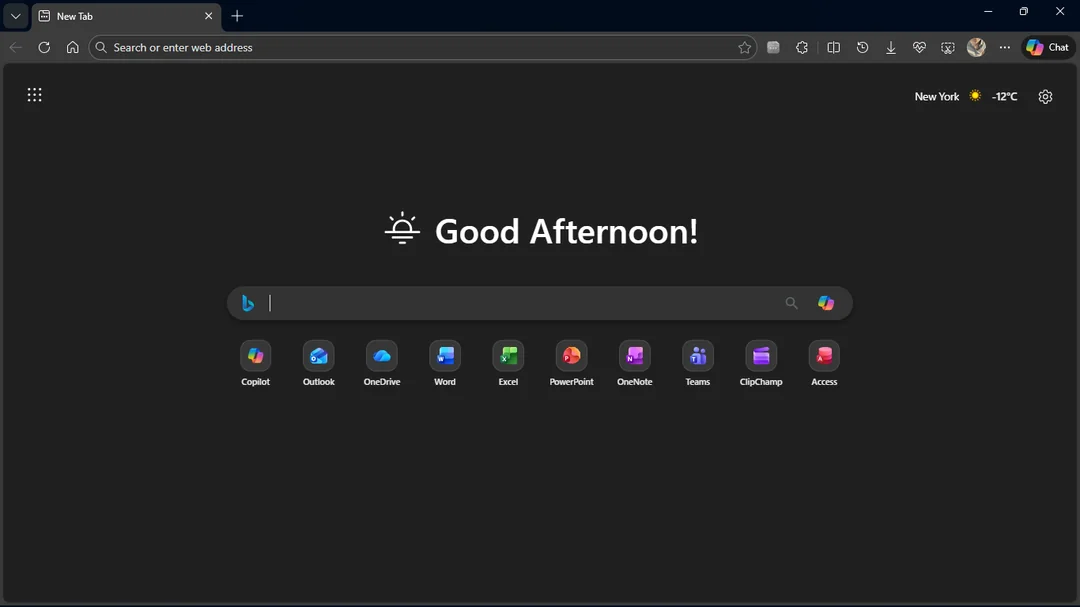Open the Copilot shortcut tile
The width and height of the screenshot is (1080, 607).
click(255, 356)
